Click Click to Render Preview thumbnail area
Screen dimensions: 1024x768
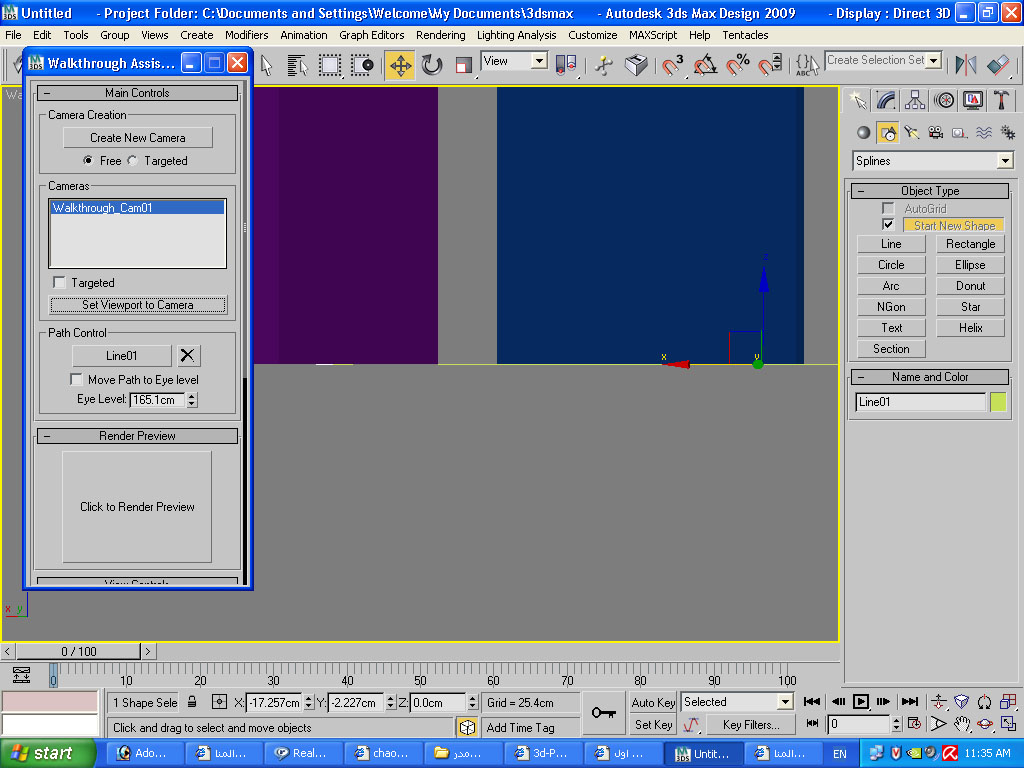[x=137, y=507]
